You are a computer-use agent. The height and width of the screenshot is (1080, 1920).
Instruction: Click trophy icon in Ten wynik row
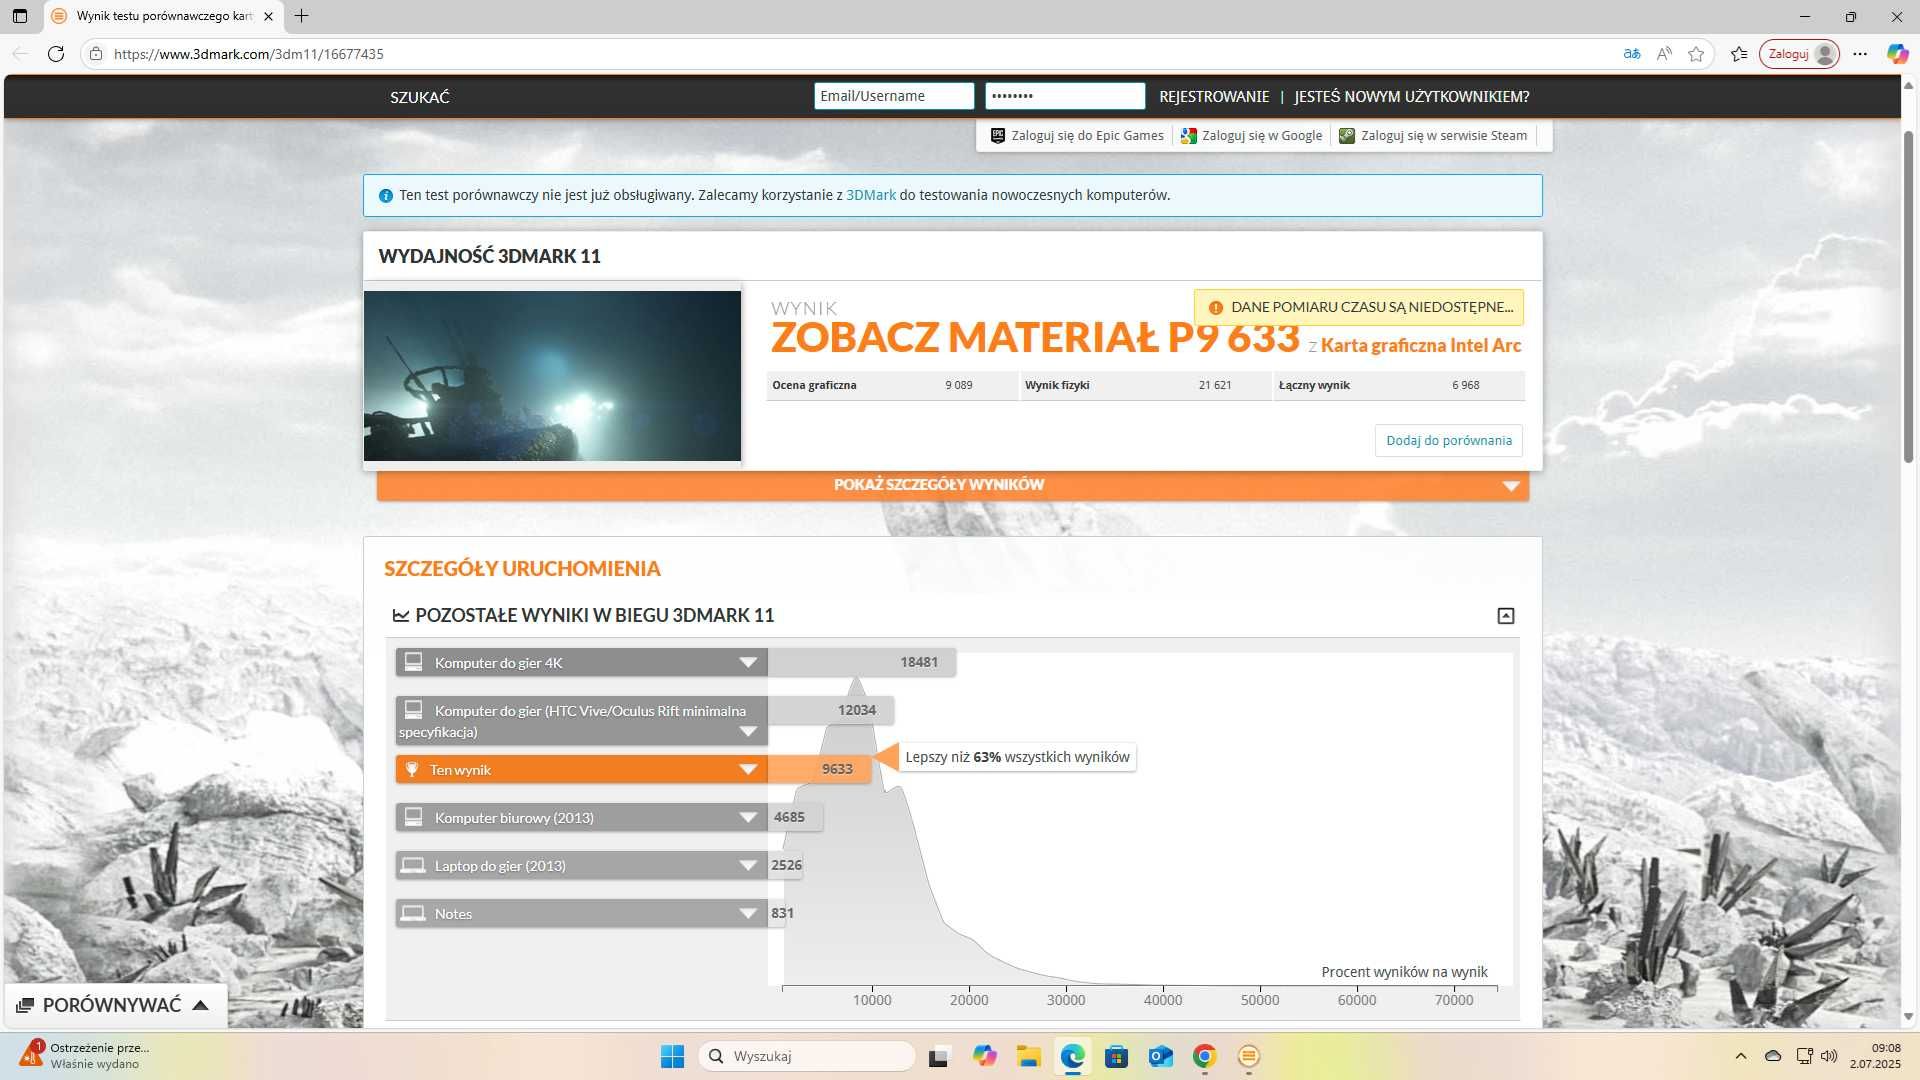pos(412,770)
